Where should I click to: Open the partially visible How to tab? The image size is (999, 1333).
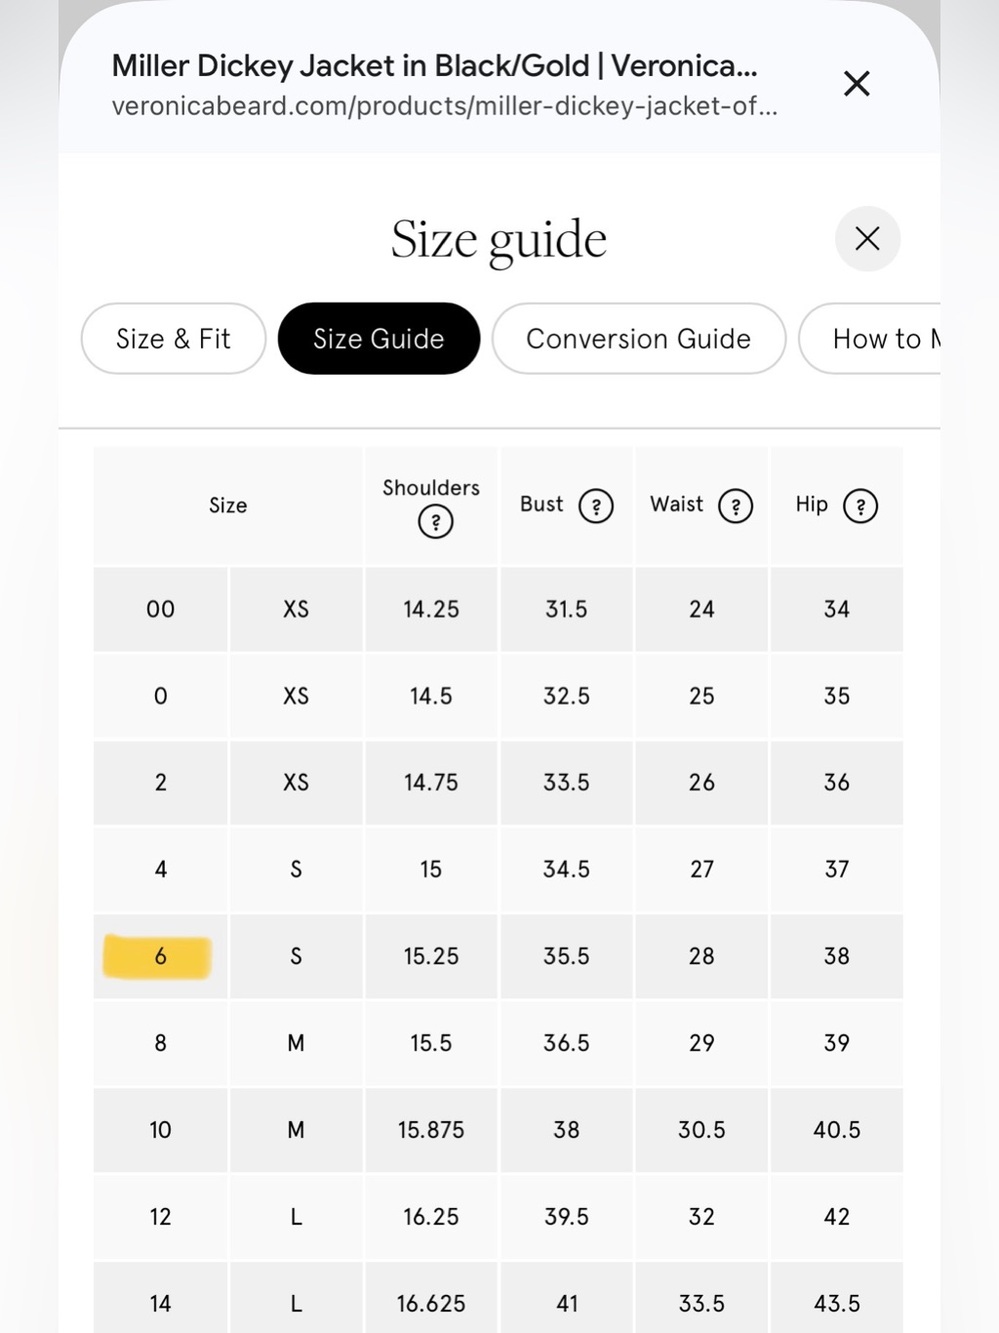[x=870, y=339]
